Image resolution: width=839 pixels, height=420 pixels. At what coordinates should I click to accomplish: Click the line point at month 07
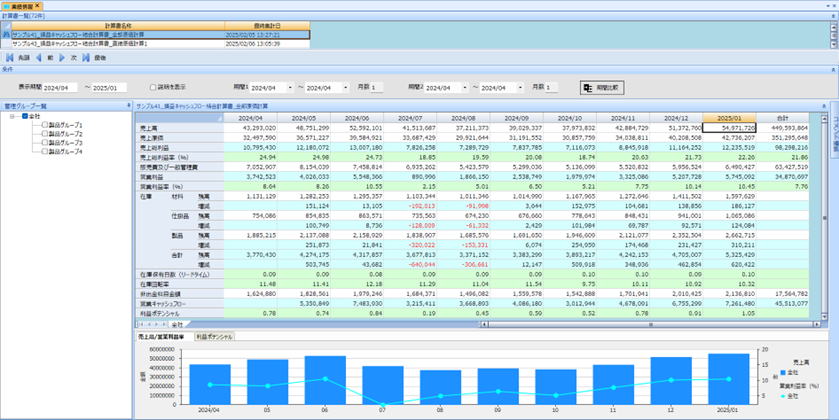(x=383, y=404)
